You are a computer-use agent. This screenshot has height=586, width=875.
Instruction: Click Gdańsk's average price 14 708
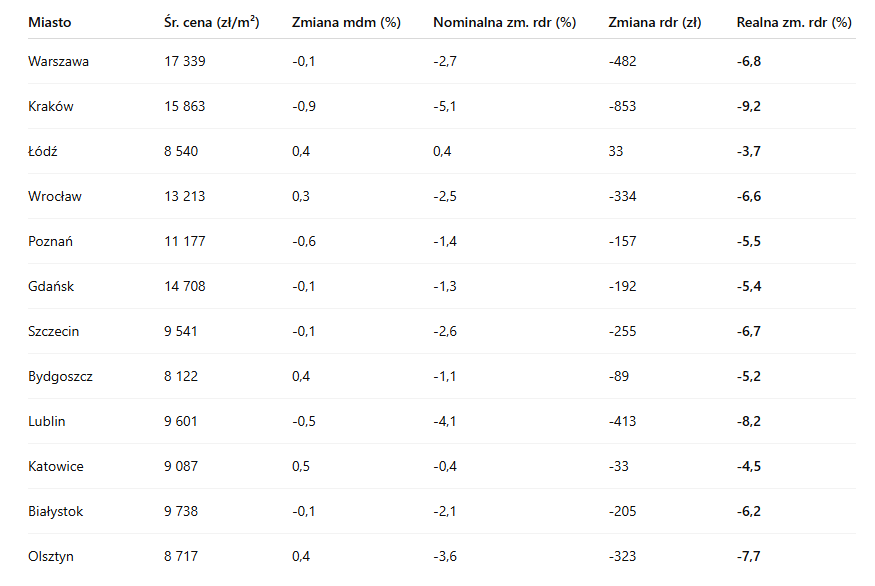[x=184, y=287]
